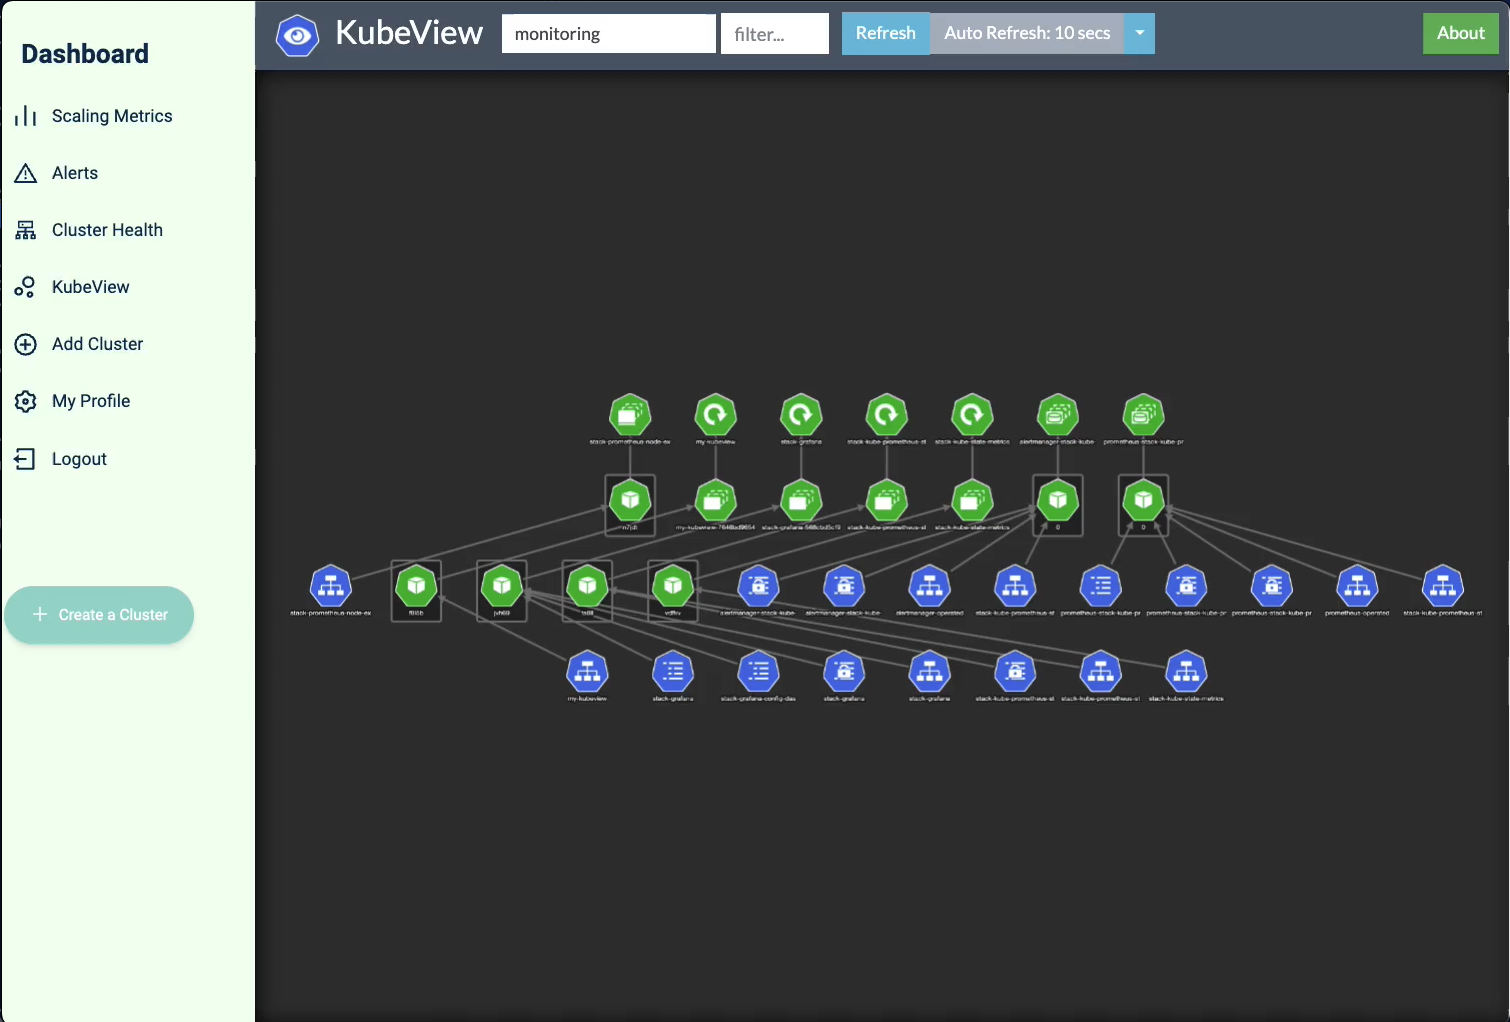Select the jvh69 pod node
This screenshot has width=1510, height=1022.
point(502,586)
